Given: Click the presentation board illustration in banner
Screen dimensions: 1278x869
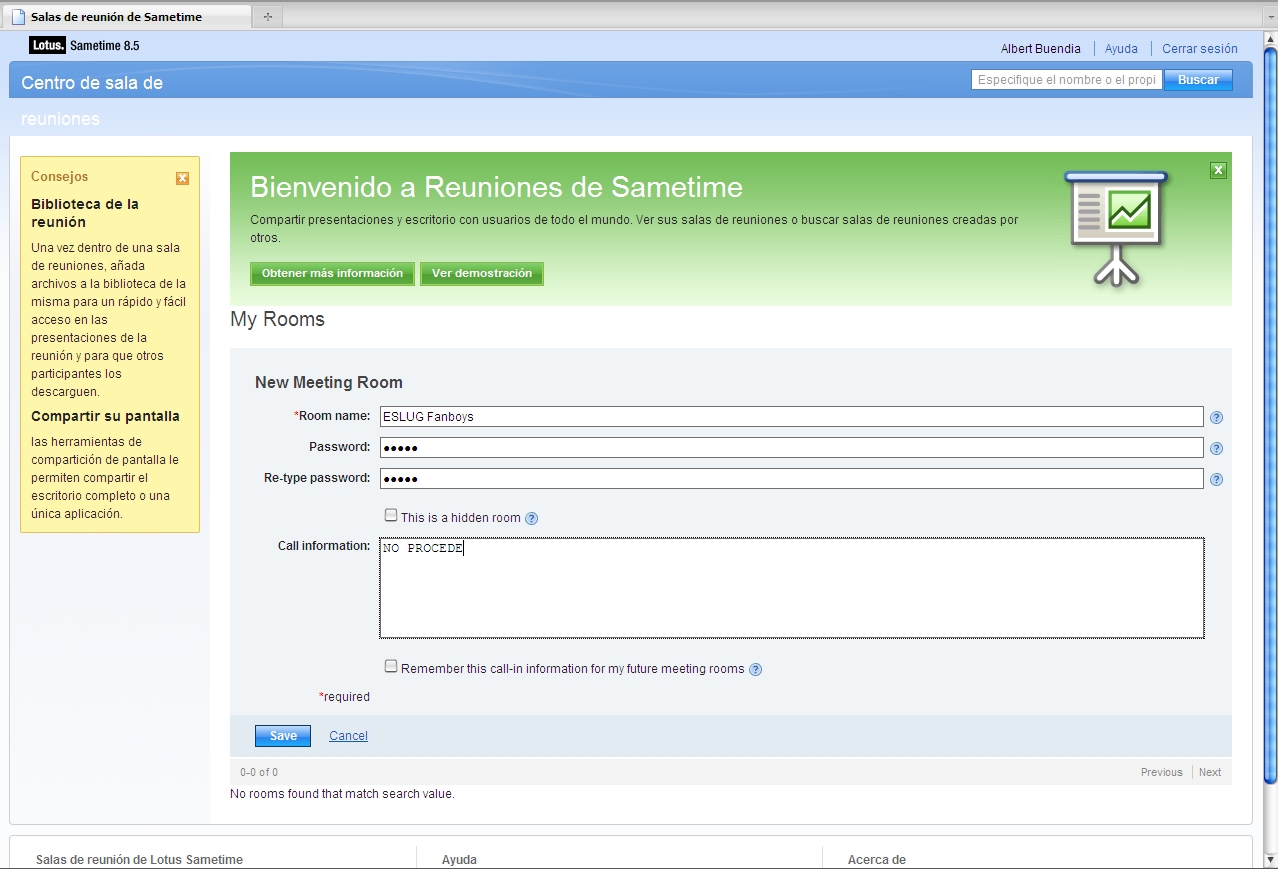Looking at the screenshot, I should [1115, 228].
